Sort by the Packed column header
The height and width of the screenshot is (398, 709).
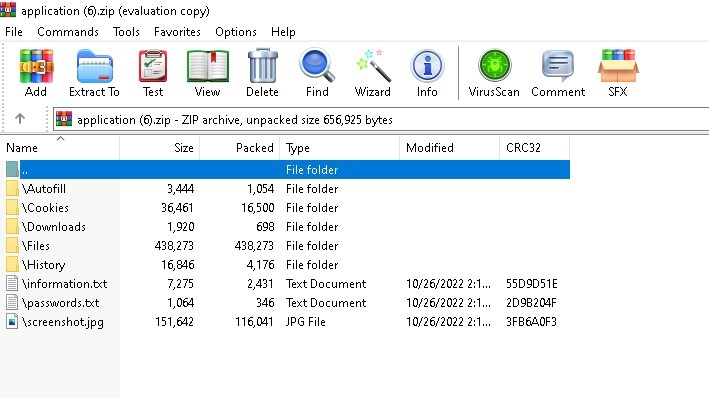coord(240,148)
